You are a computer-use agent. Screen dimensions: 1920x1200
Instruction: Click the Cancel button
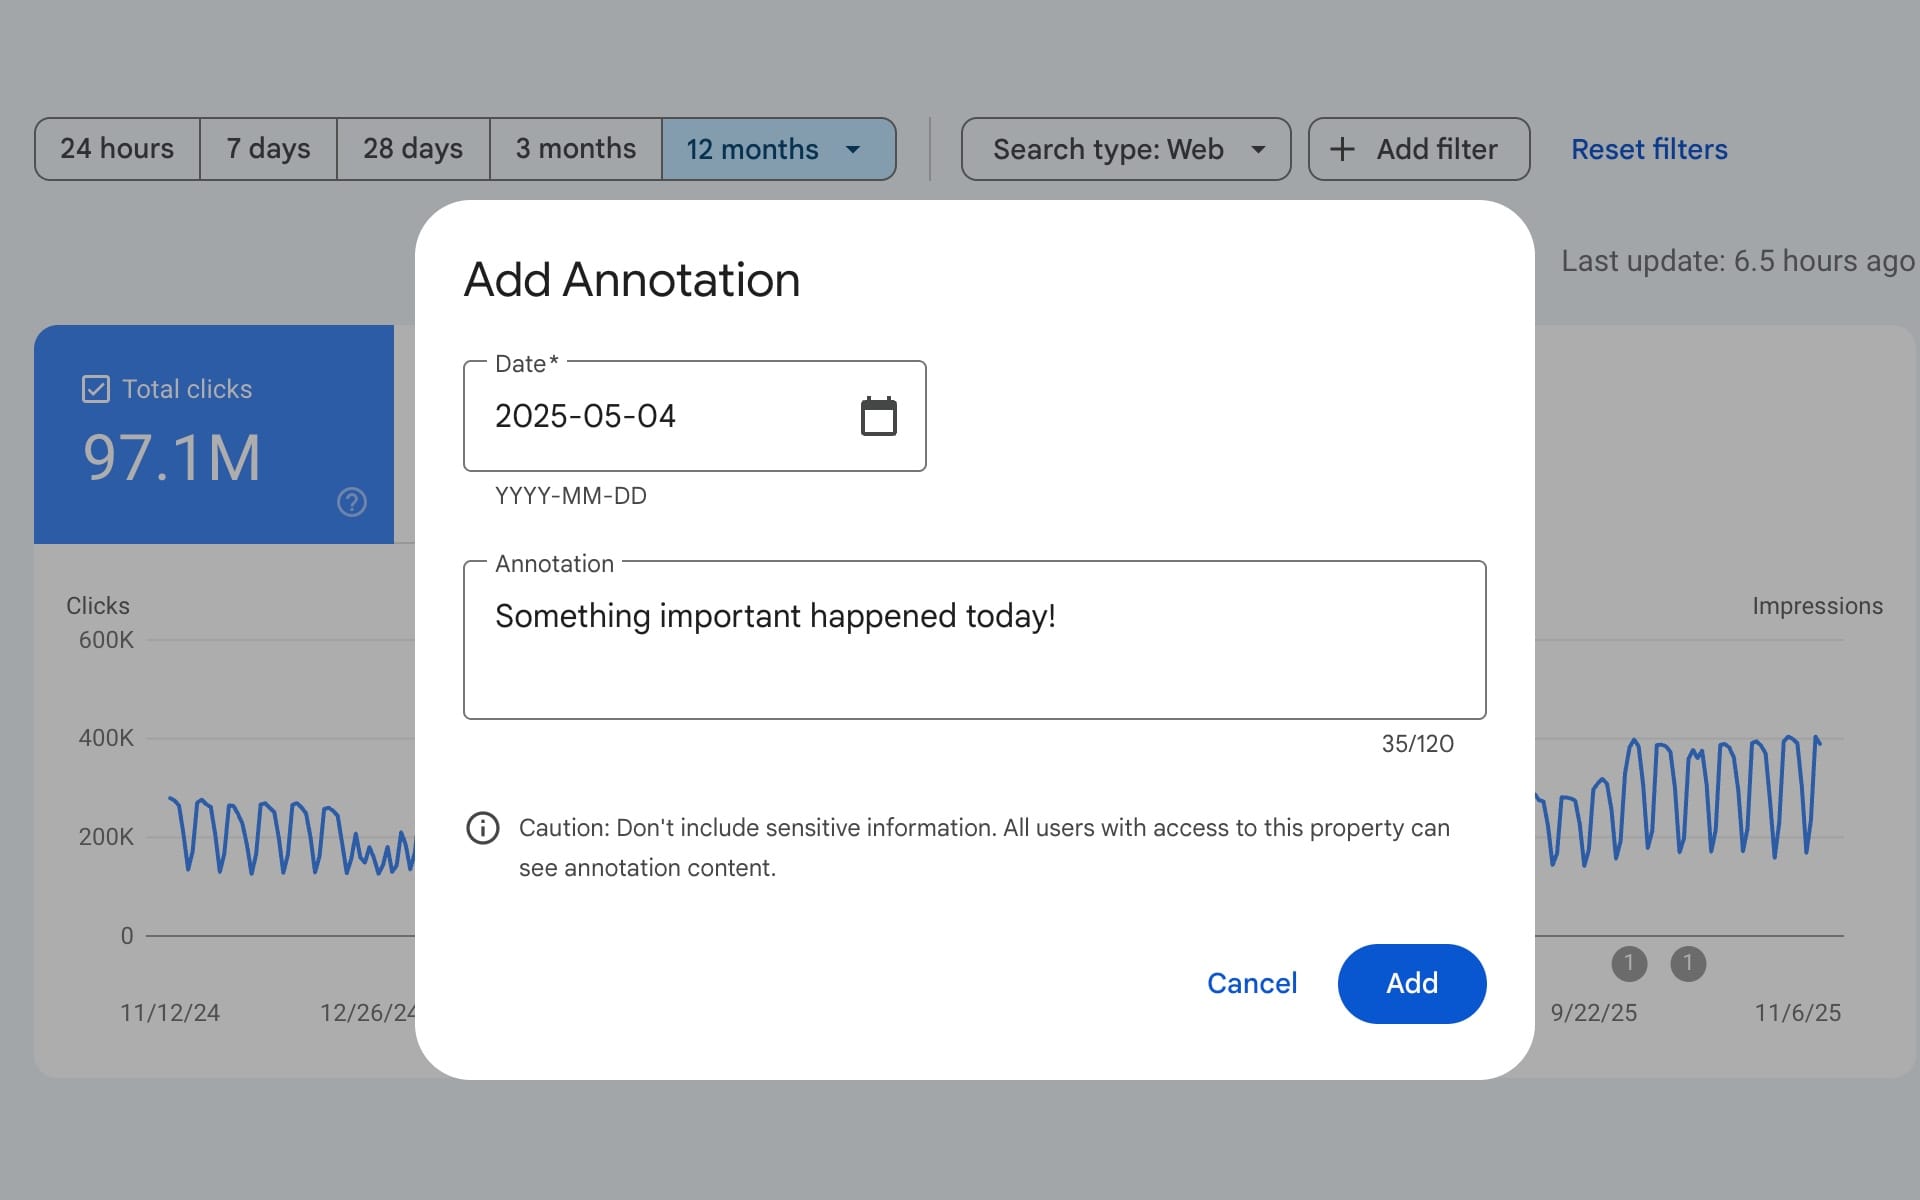tap(1251, 983)
